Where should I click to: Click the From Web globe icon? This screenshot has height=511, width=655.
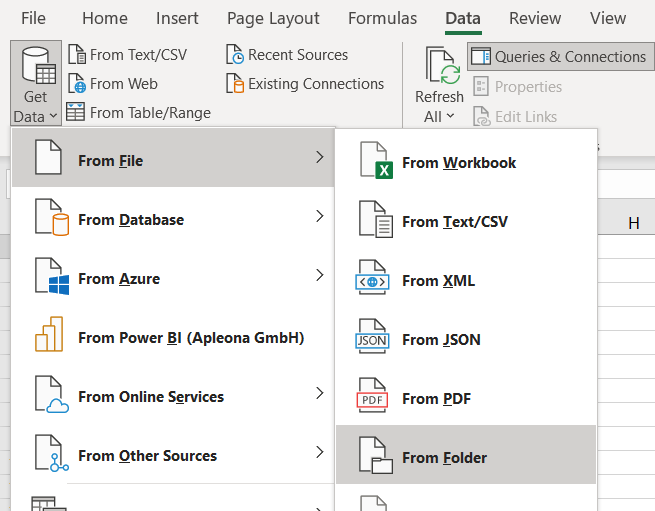tap(76, 84)
